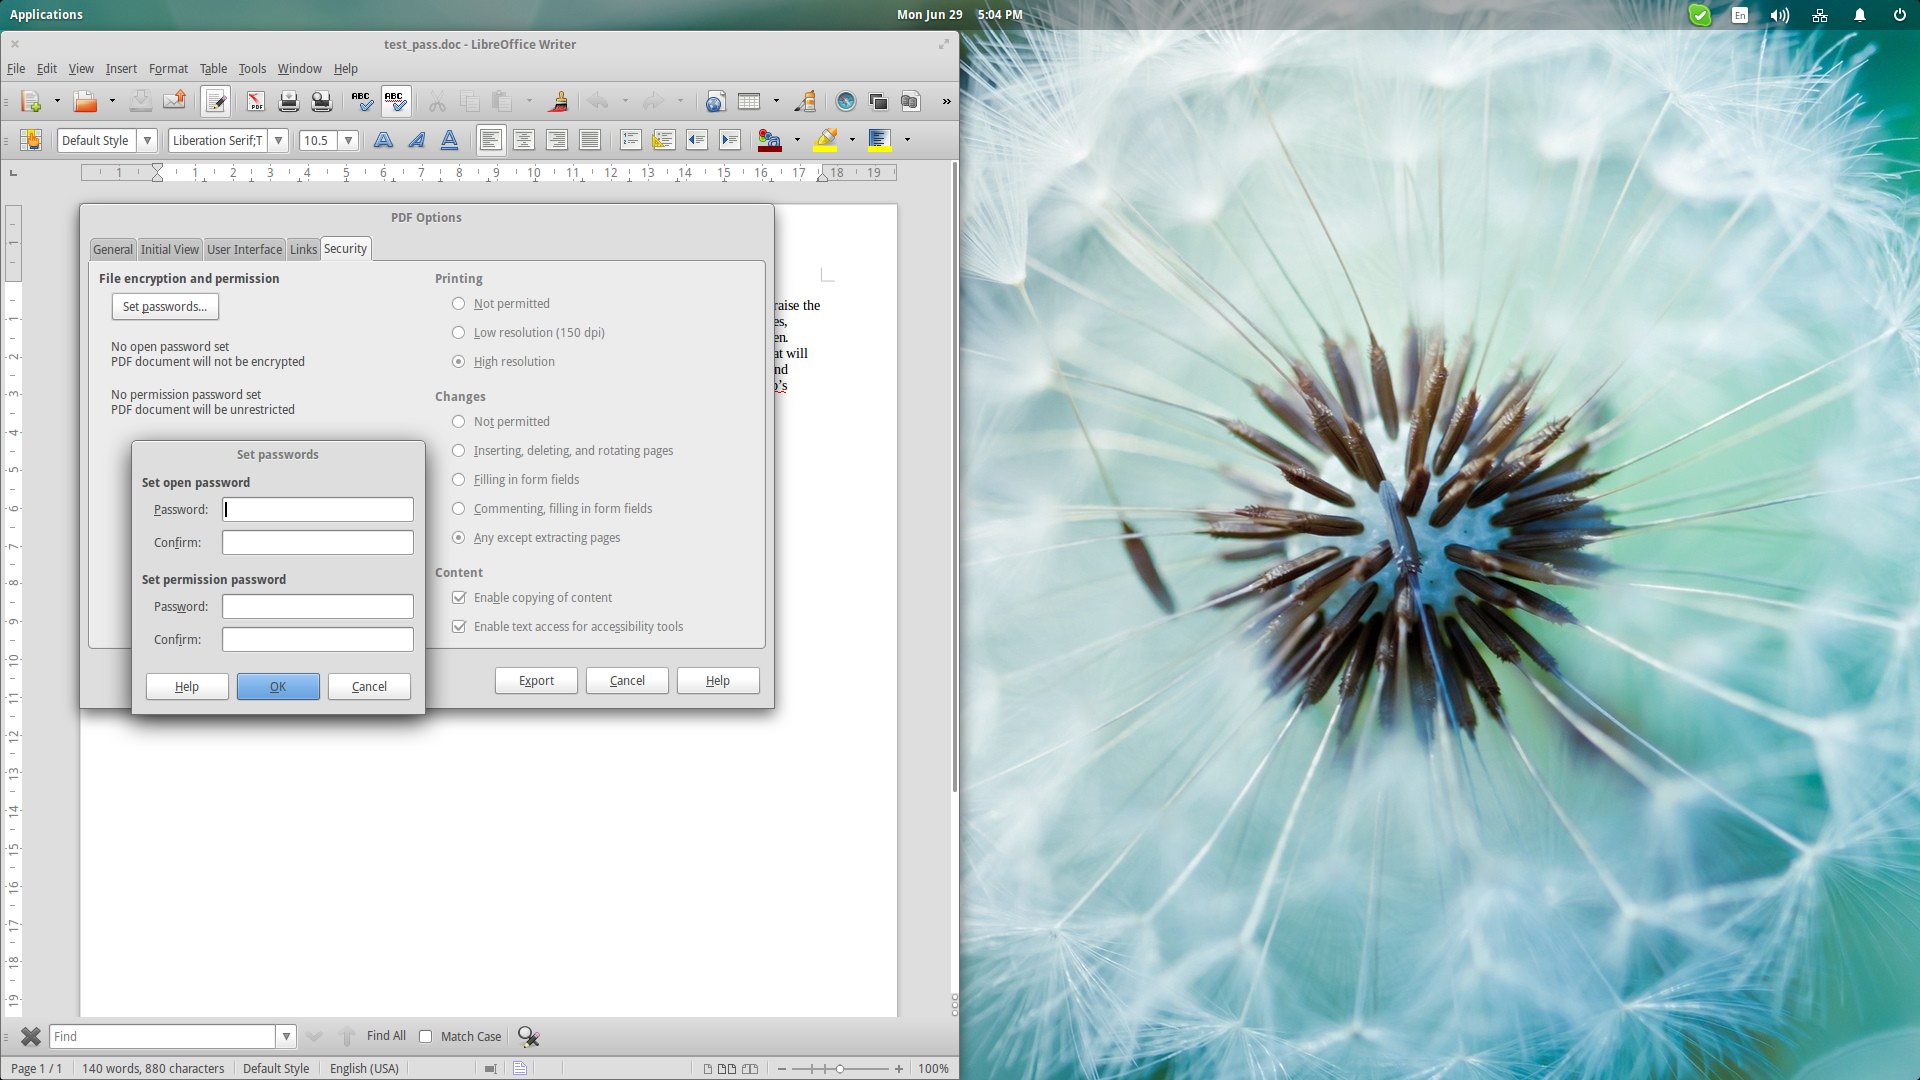Click the Italic formatting icon
Screen dimensions: 1920x1080
tap(416, 140)
